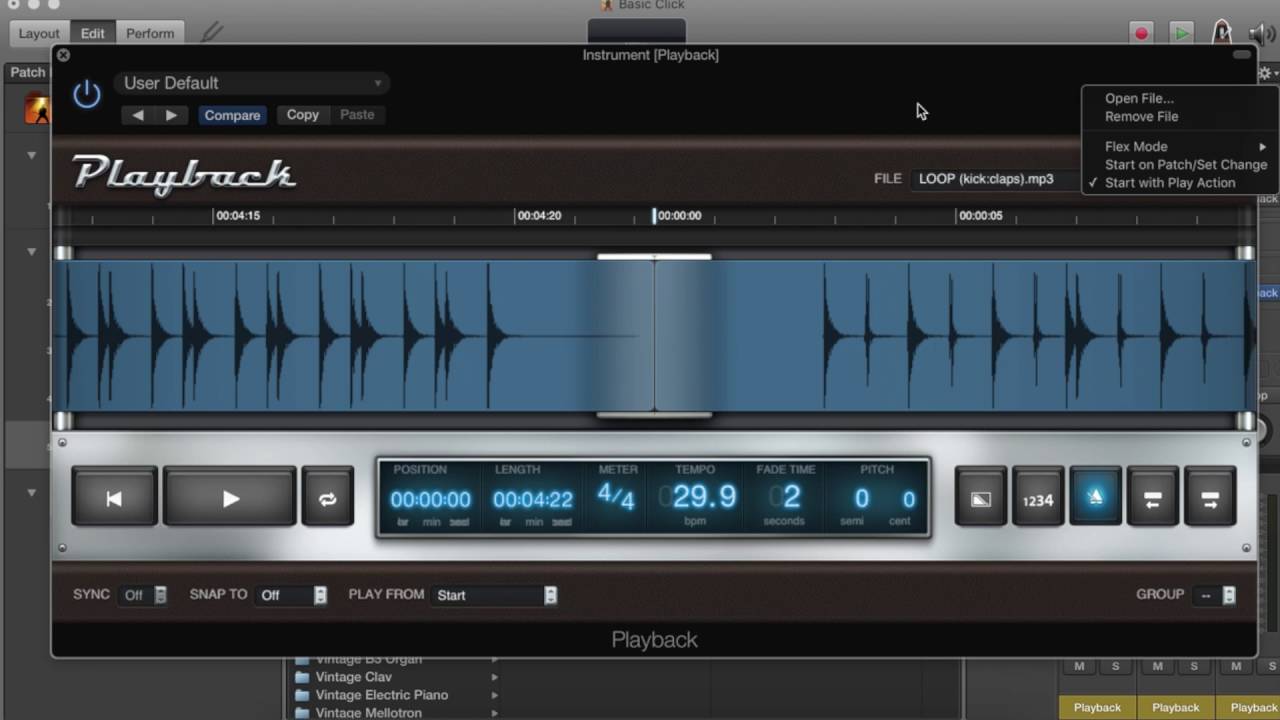Click the MainStage master mute speaker icon

click(x=1262, y=34)
